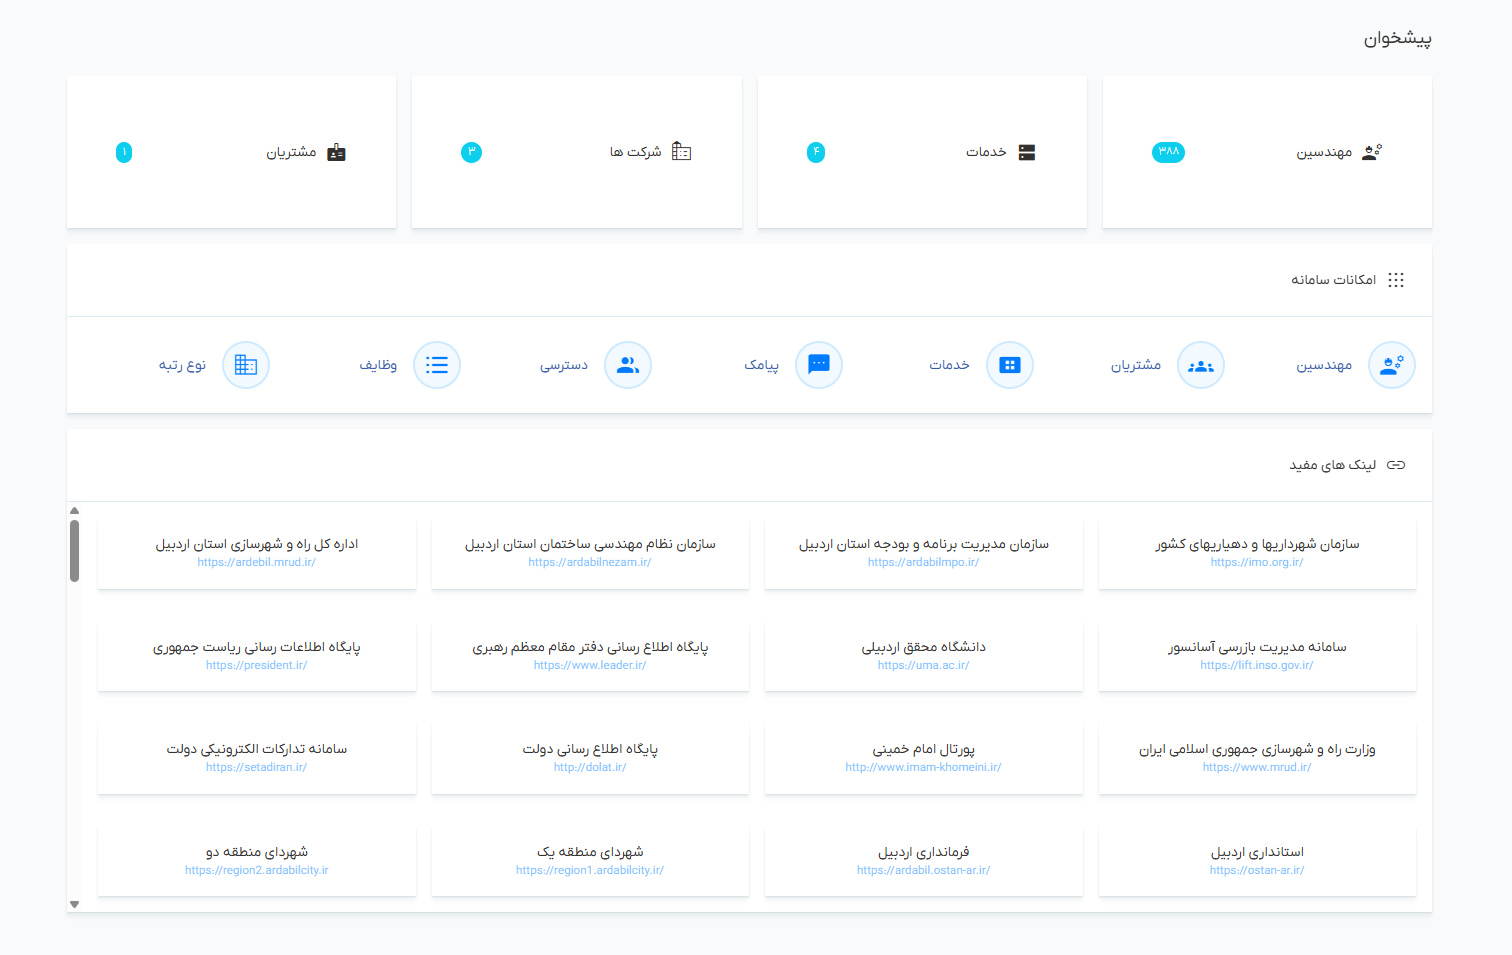Open https://ardabil.ostan-ar.ir/ link
1512x955 pixels.
(x=923, y=870)
